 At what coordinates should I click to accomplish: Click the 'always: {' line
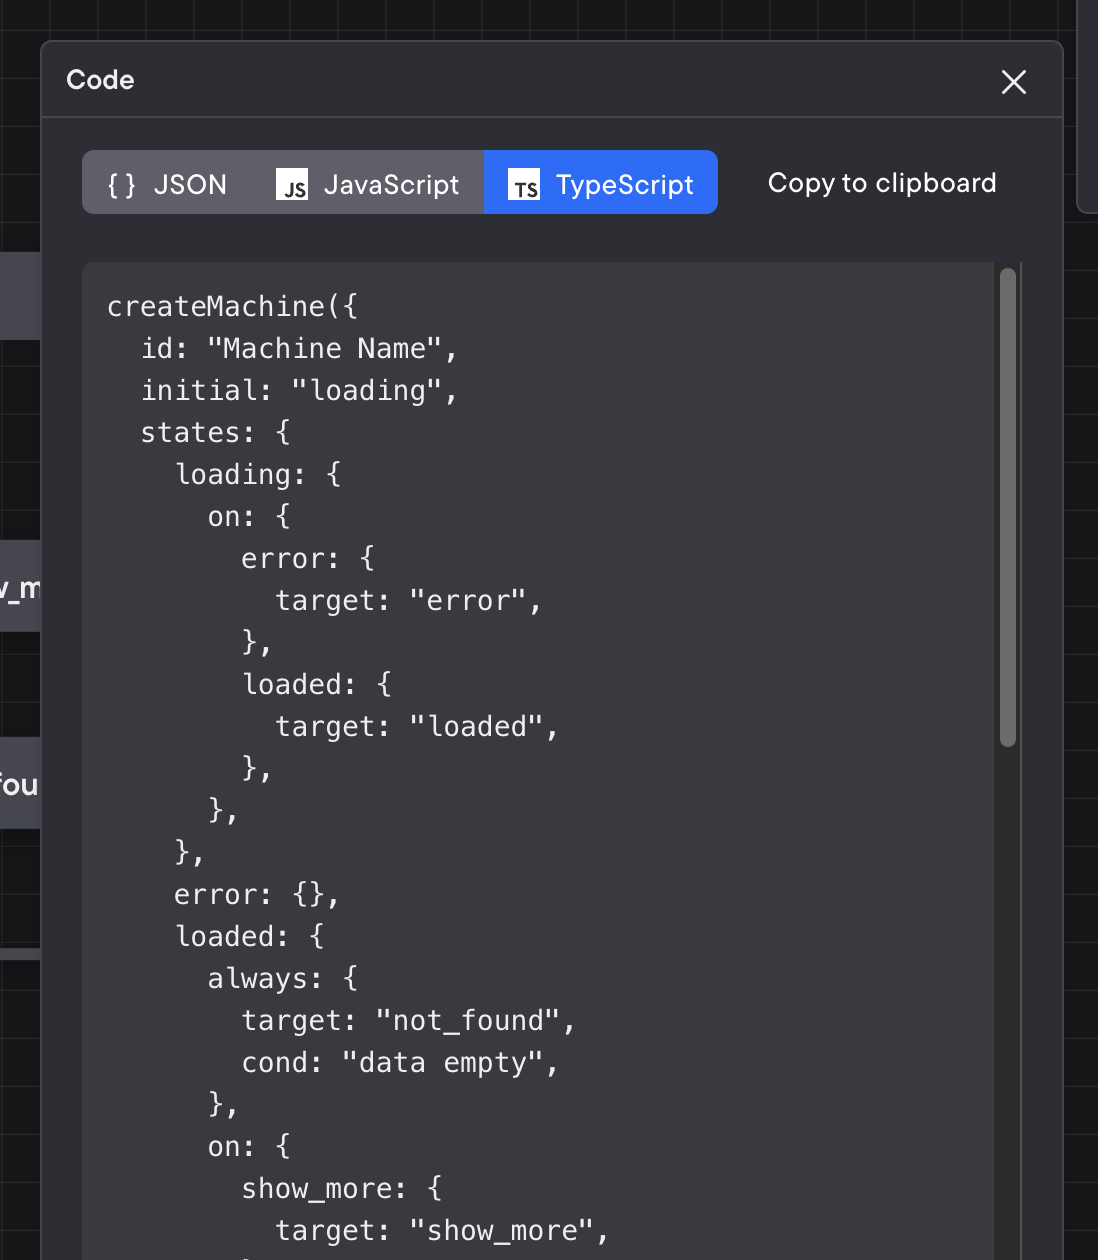[x=283, y=978]
